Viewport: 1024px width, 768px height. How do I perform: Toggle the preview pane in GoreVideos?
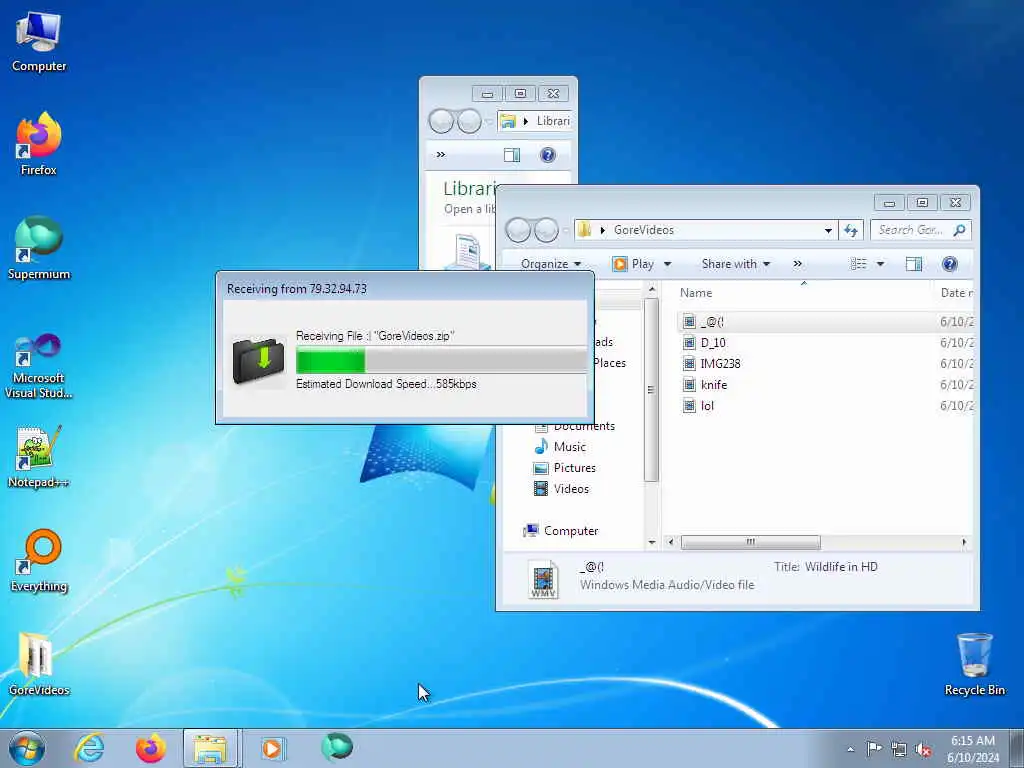point(914,264)
